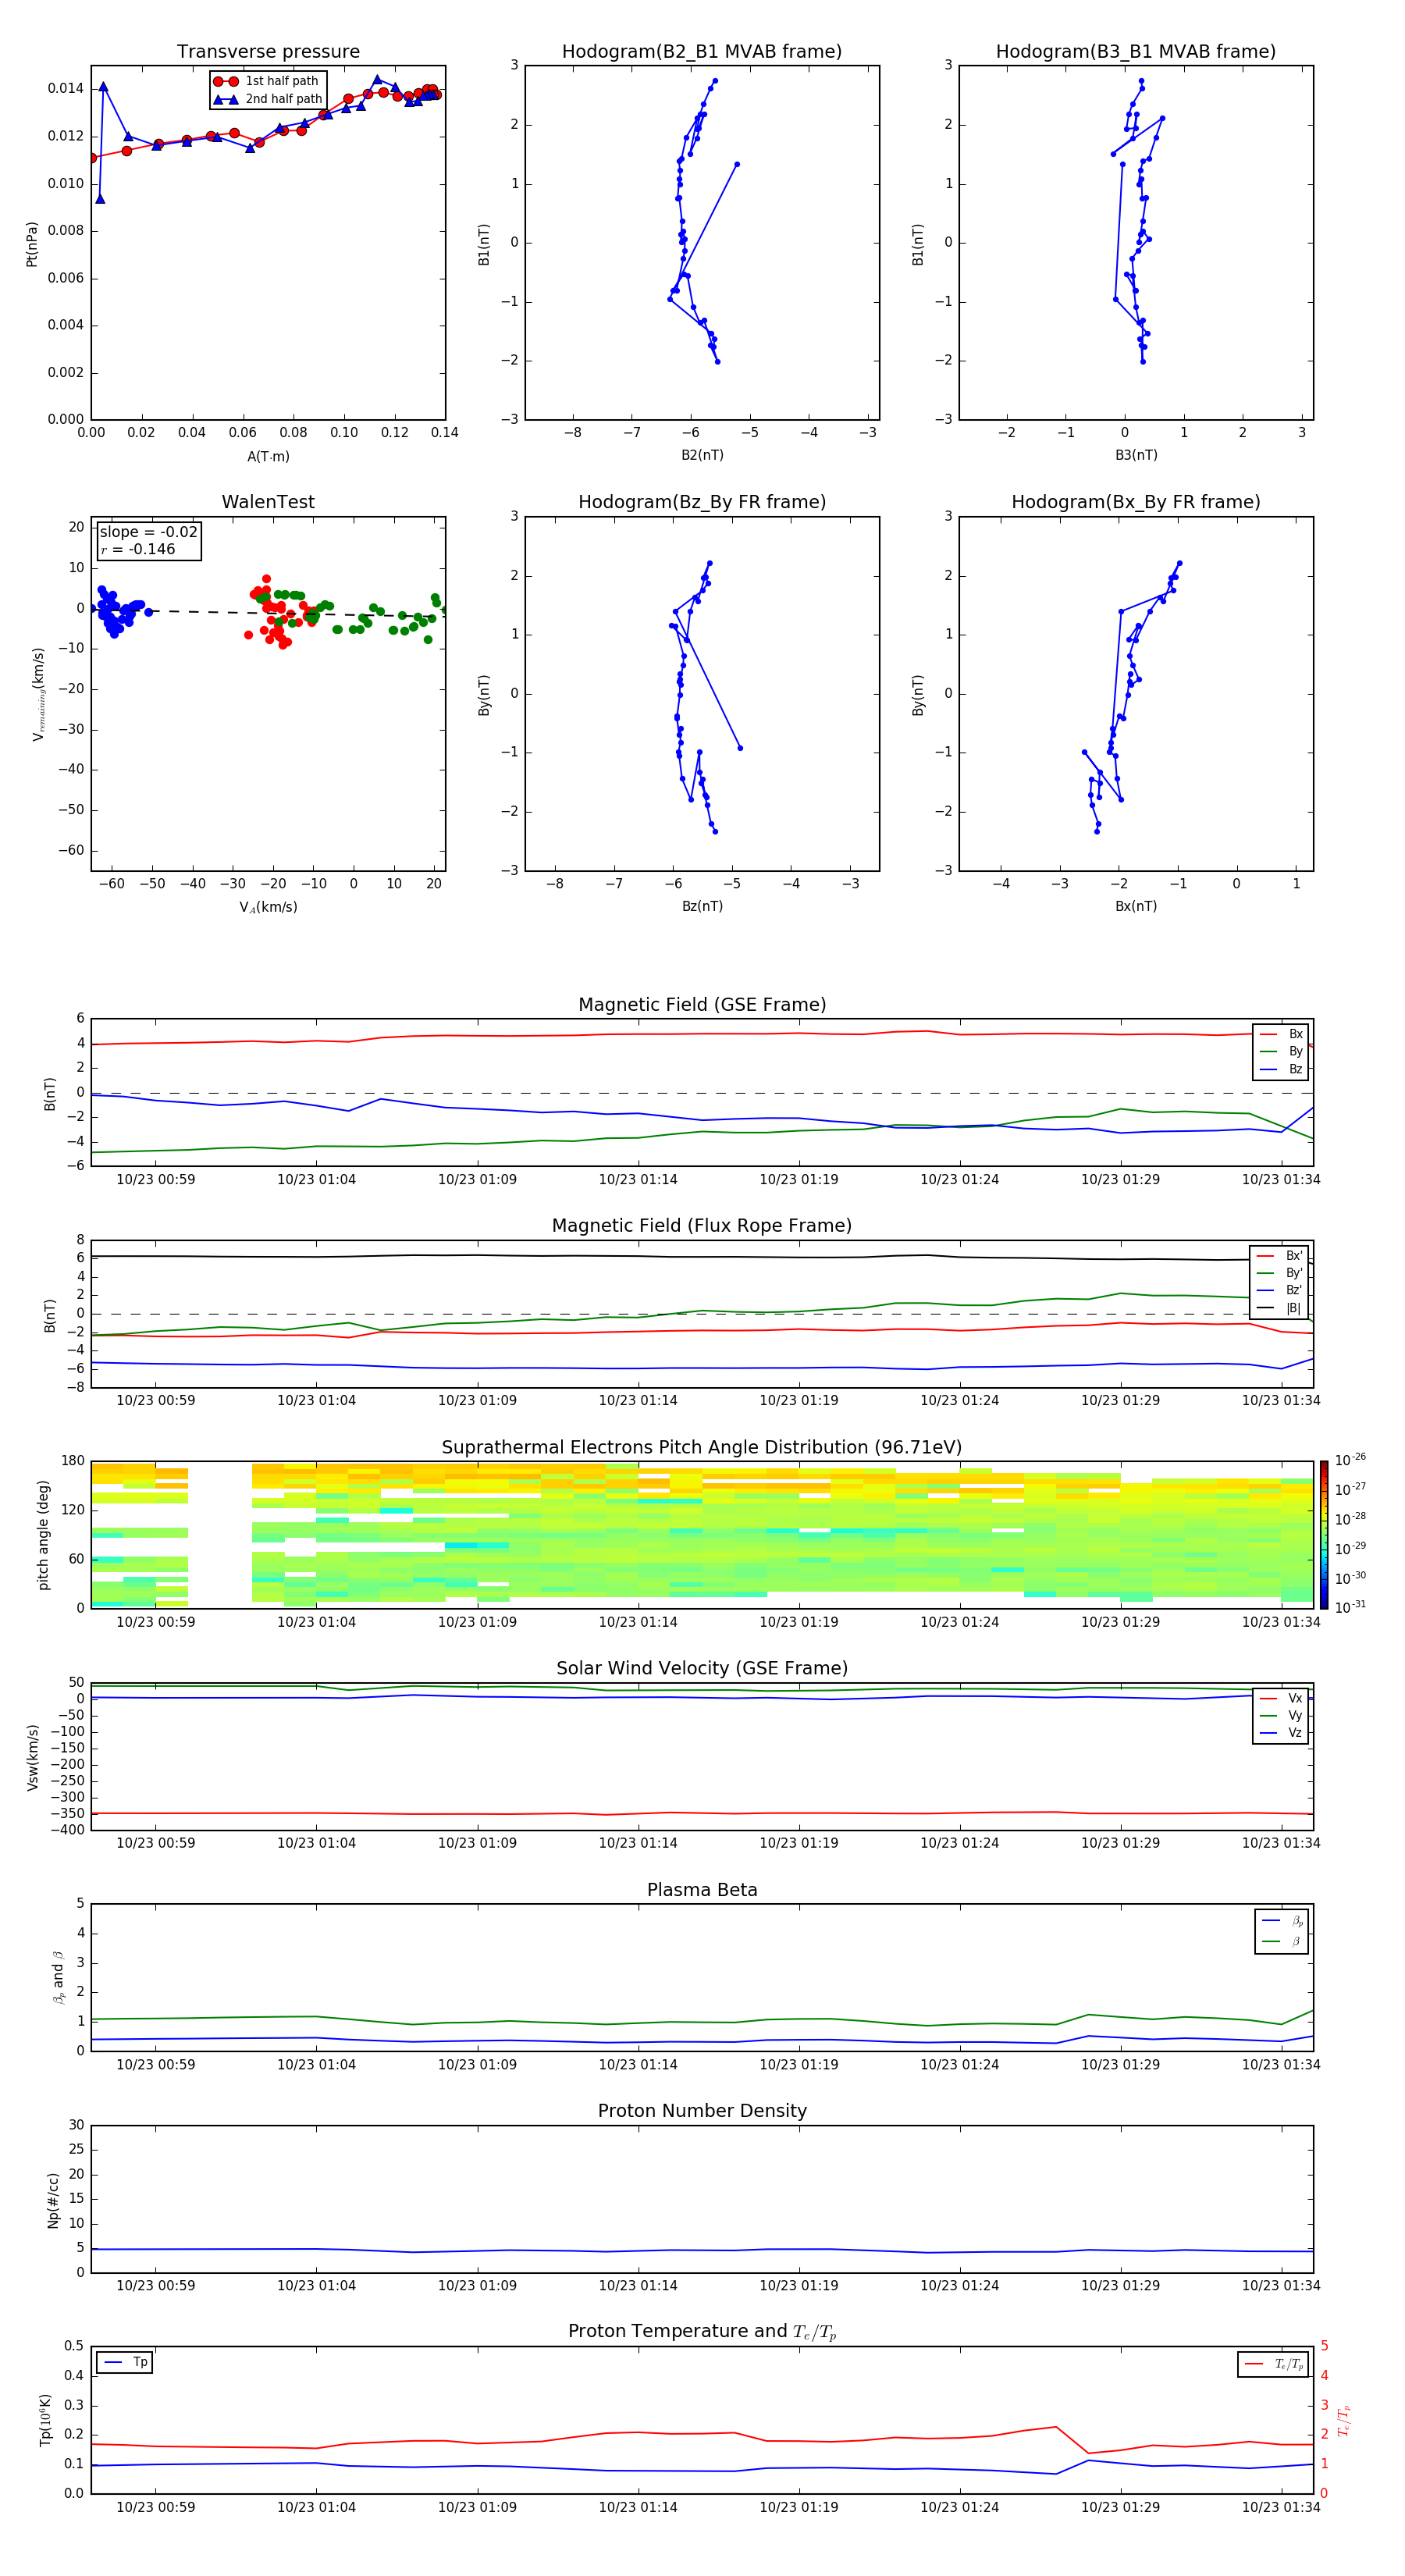This screenshot has width=1405, height=2576.
Task: Click the "Hodogram(B2_B1 MVAB frame)" title
Action: [702, 51]
